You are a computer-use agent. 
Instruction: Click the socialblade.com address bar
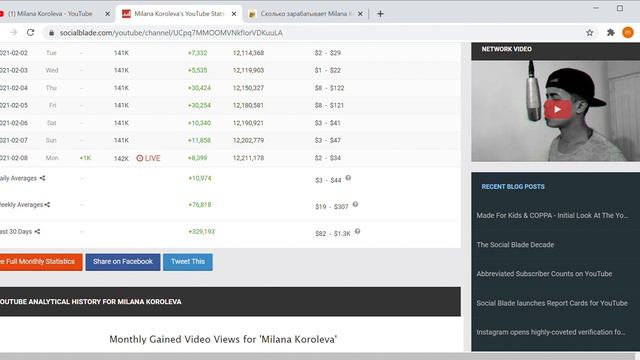[x=171, y=33]
